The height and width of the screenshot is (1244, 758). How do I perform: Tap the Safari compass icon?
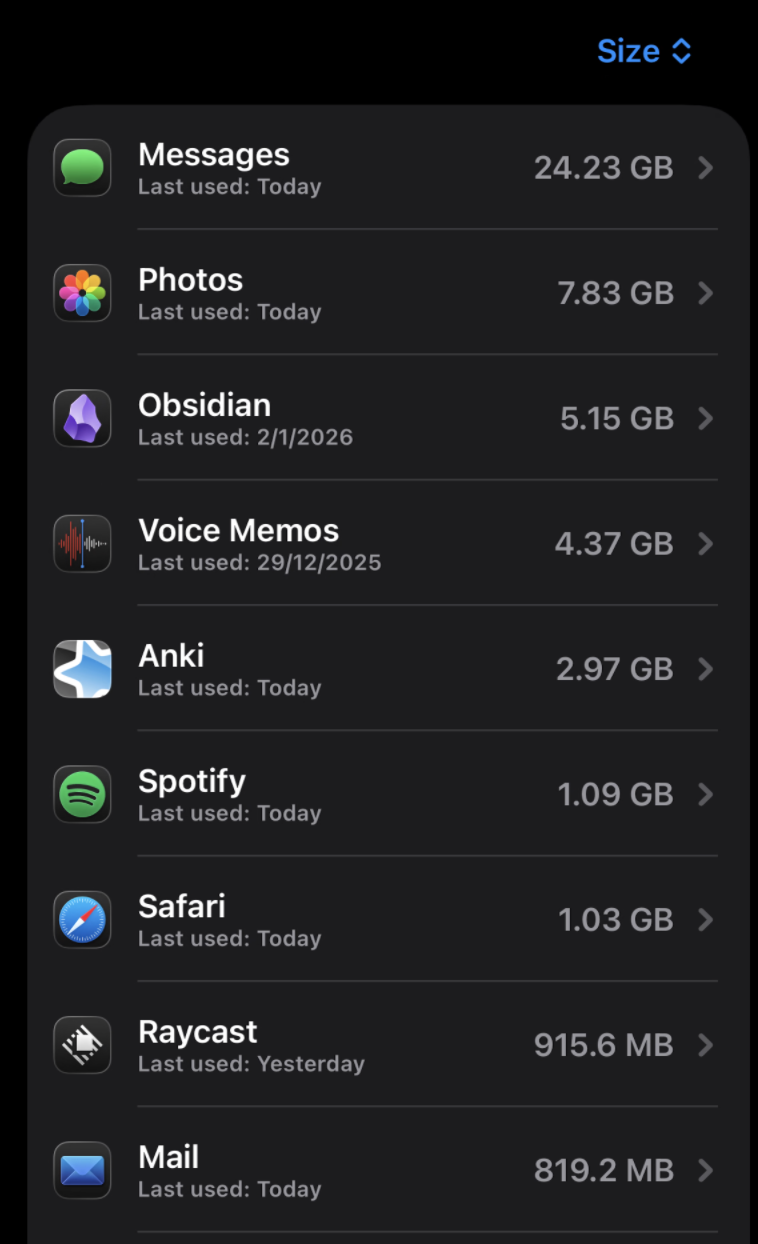click(x=82, y=920)
